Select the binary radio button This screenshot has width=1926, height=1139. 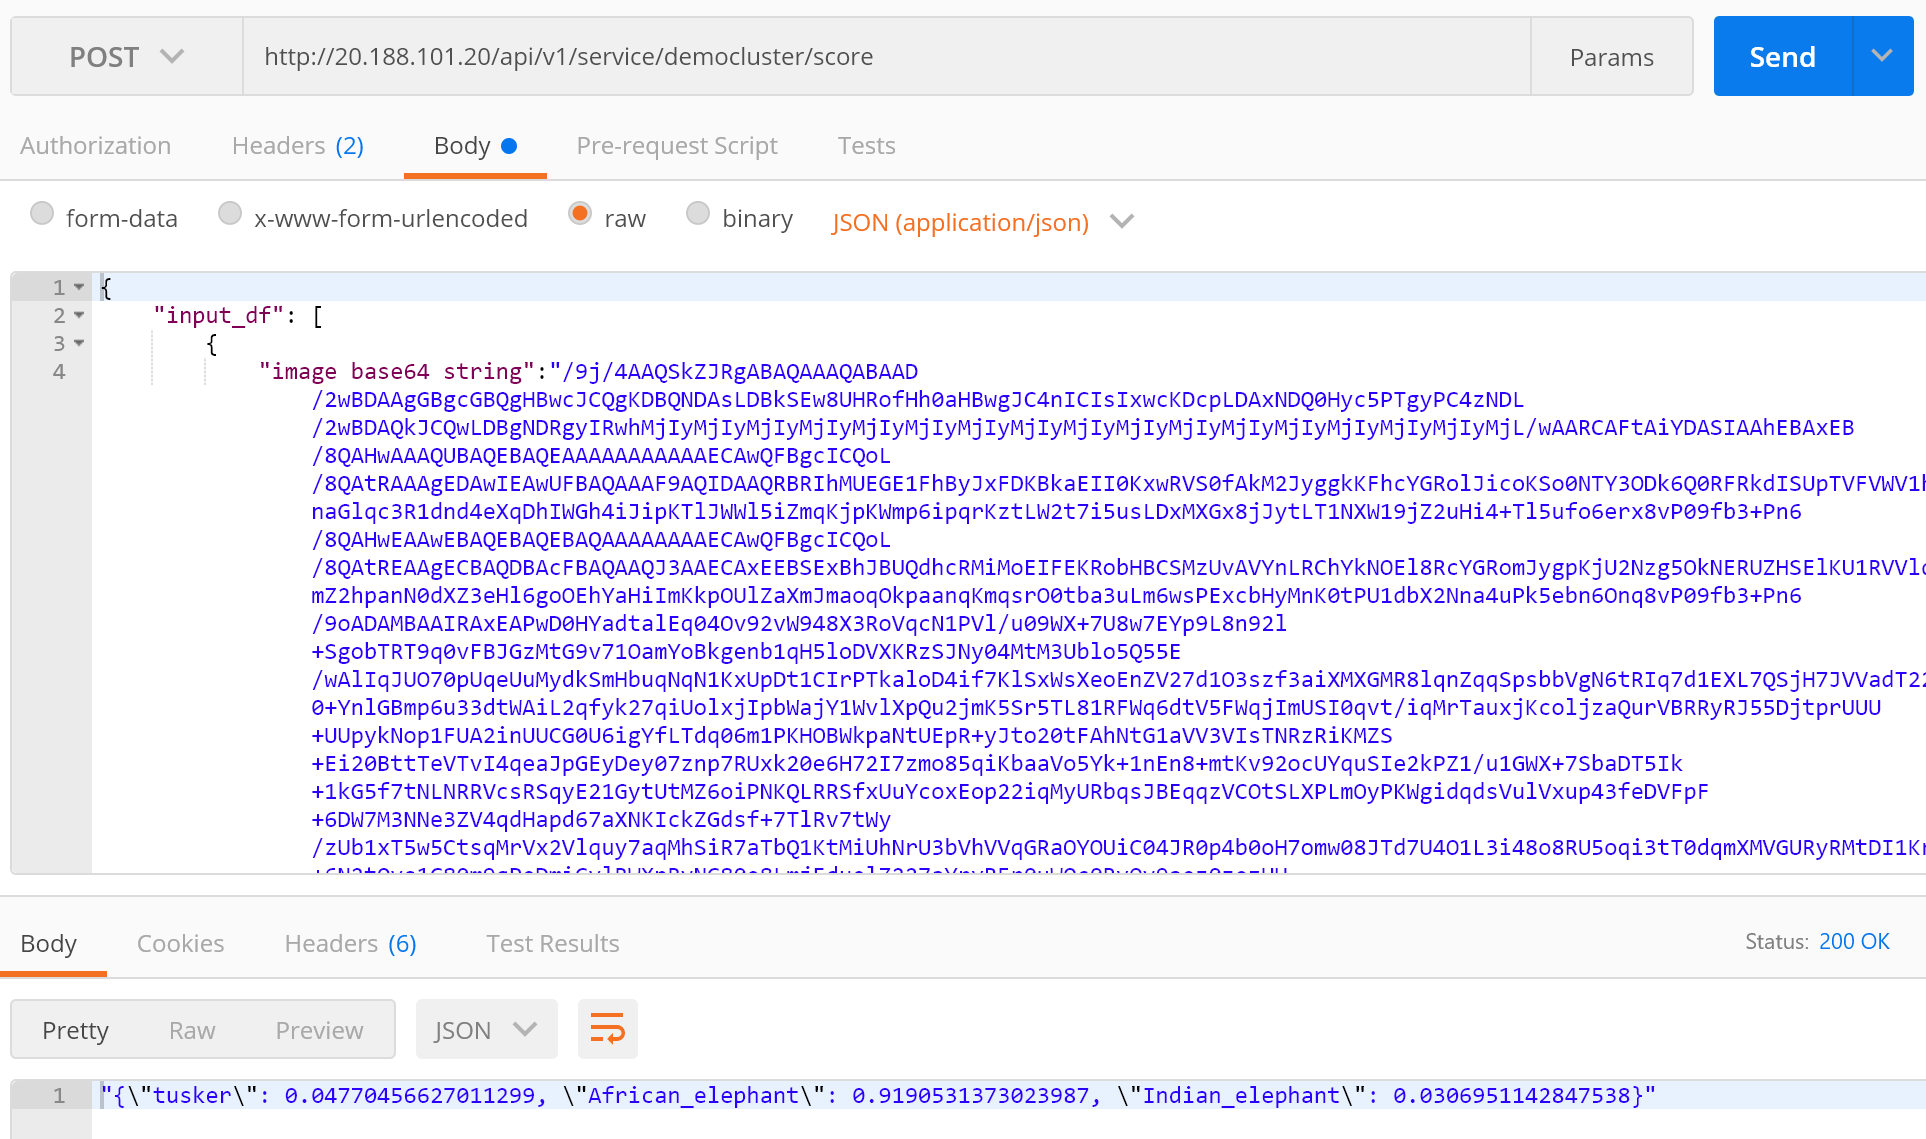coord(698,214)
